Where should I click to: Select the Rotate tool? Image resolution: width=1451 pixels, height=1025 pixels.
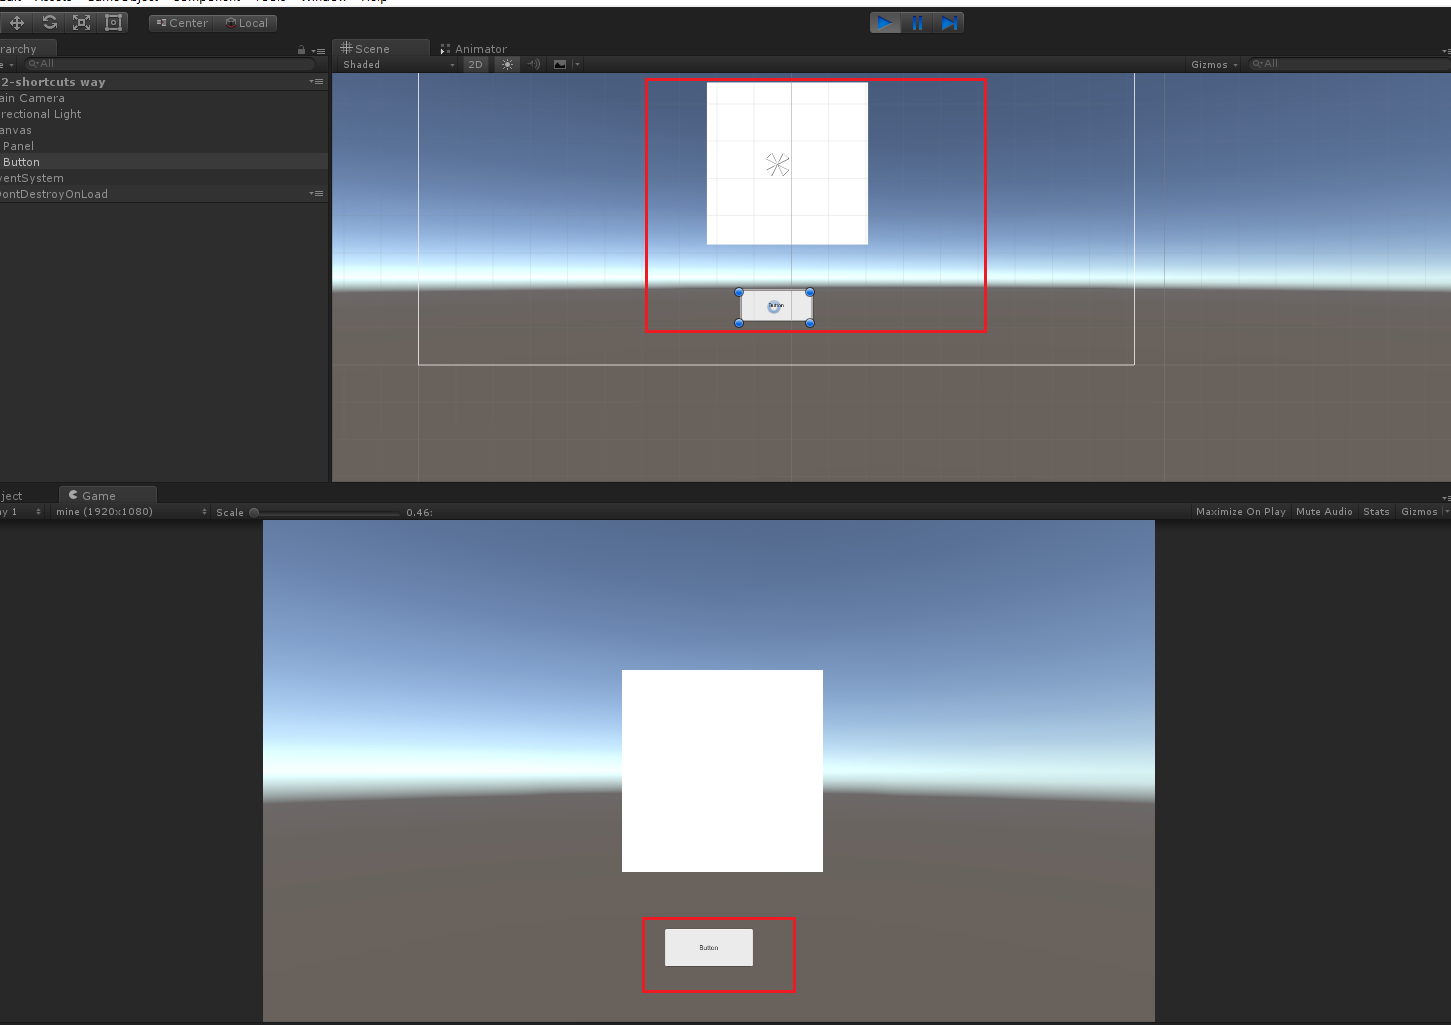click(49, 22)
